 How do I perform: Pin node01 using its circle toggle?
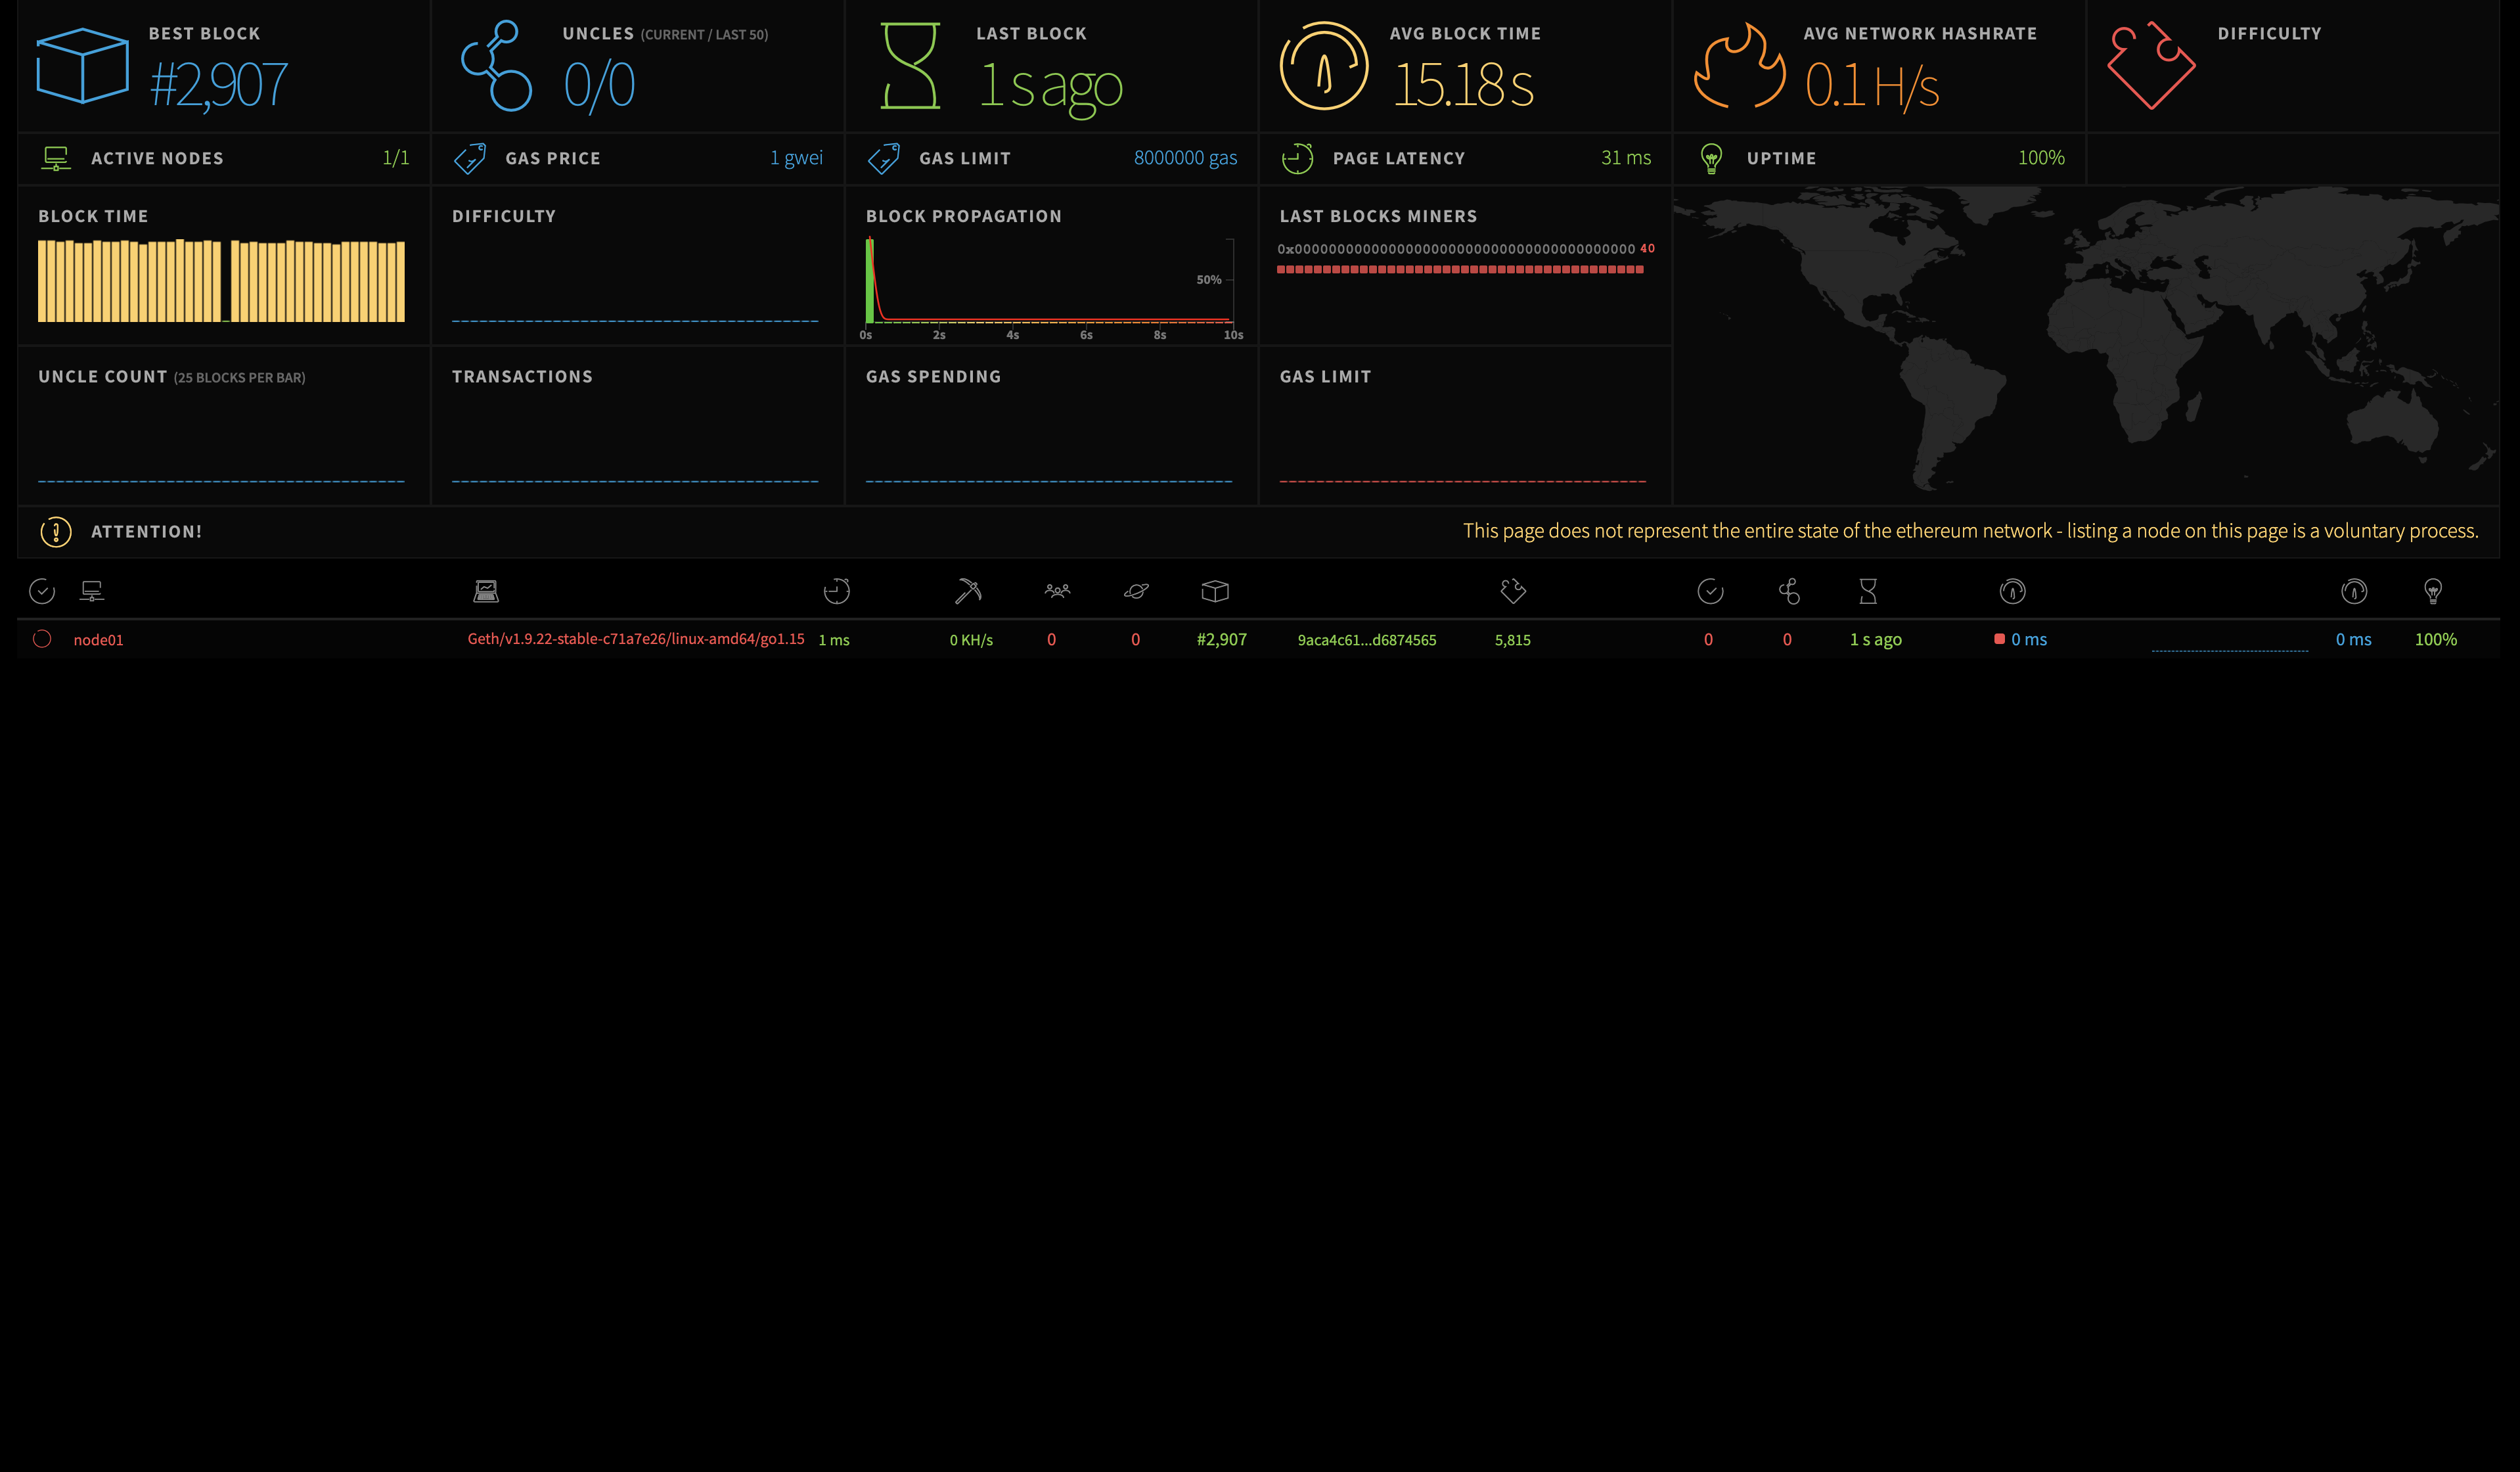[42, 639]
